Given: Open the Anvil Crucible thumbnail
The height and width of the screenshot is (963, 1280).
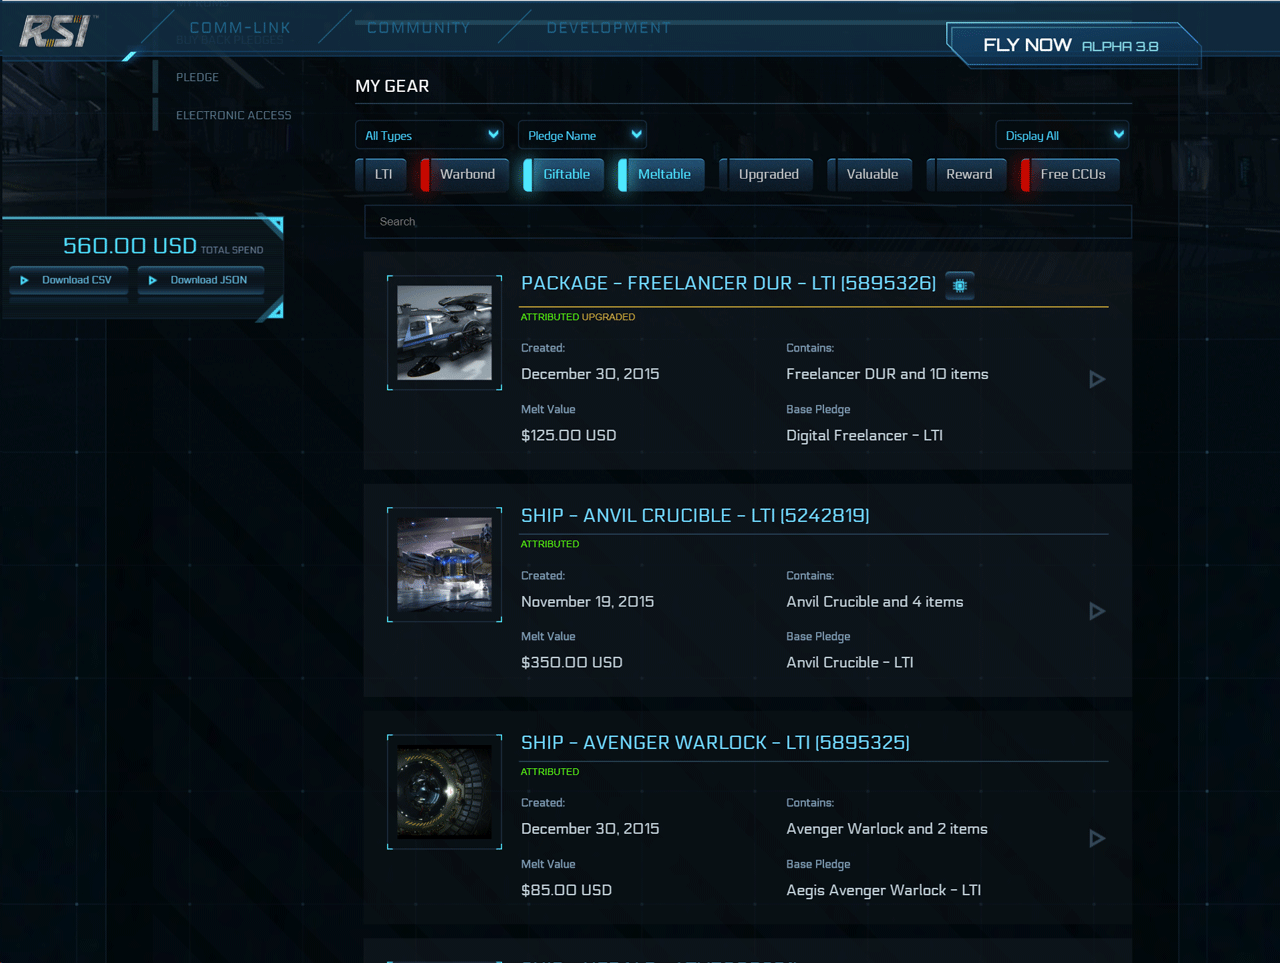Looking at the screenshot, I should (x=445, y=565).
